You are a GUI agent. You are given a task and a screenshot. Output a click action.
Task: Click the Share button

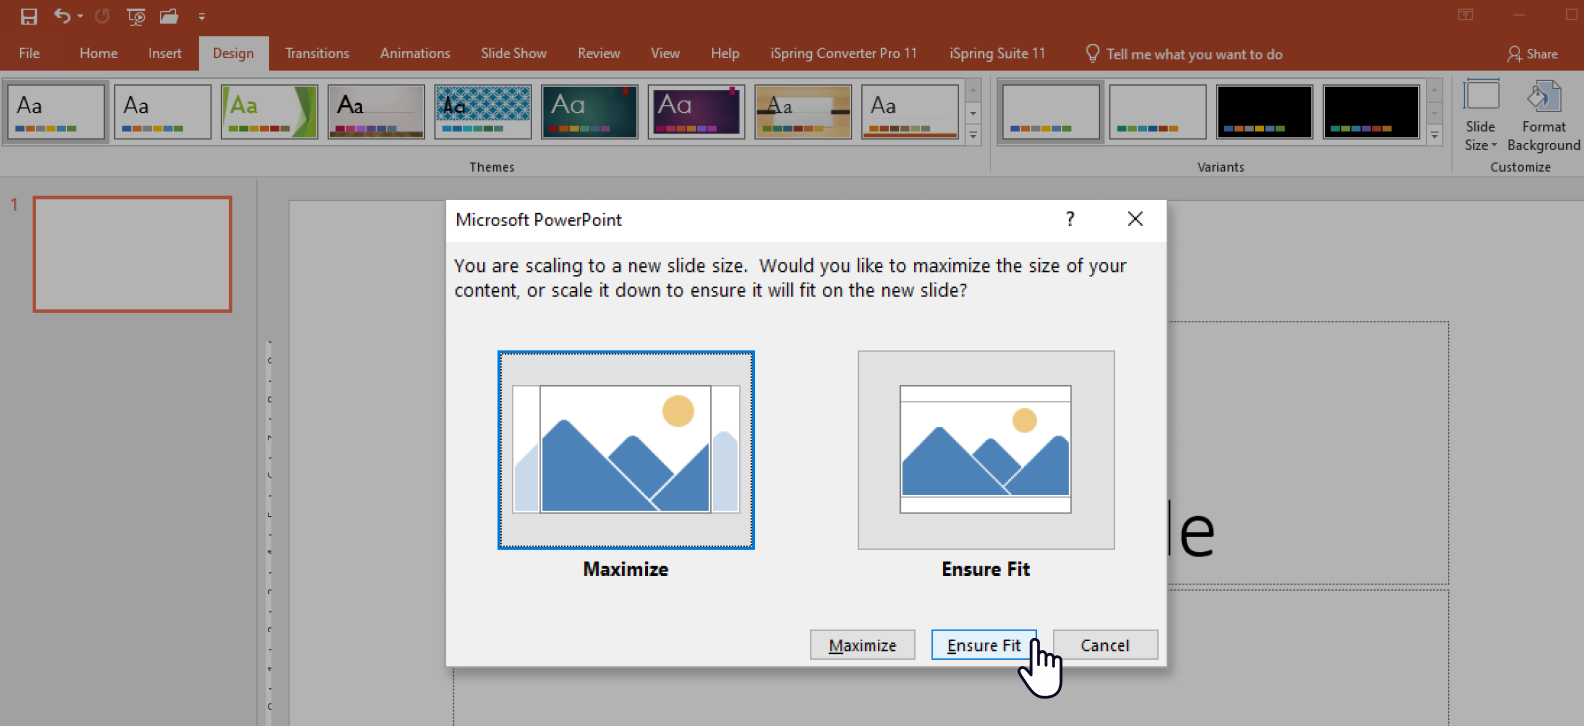pyautogui.click(x=1532, y=54)
